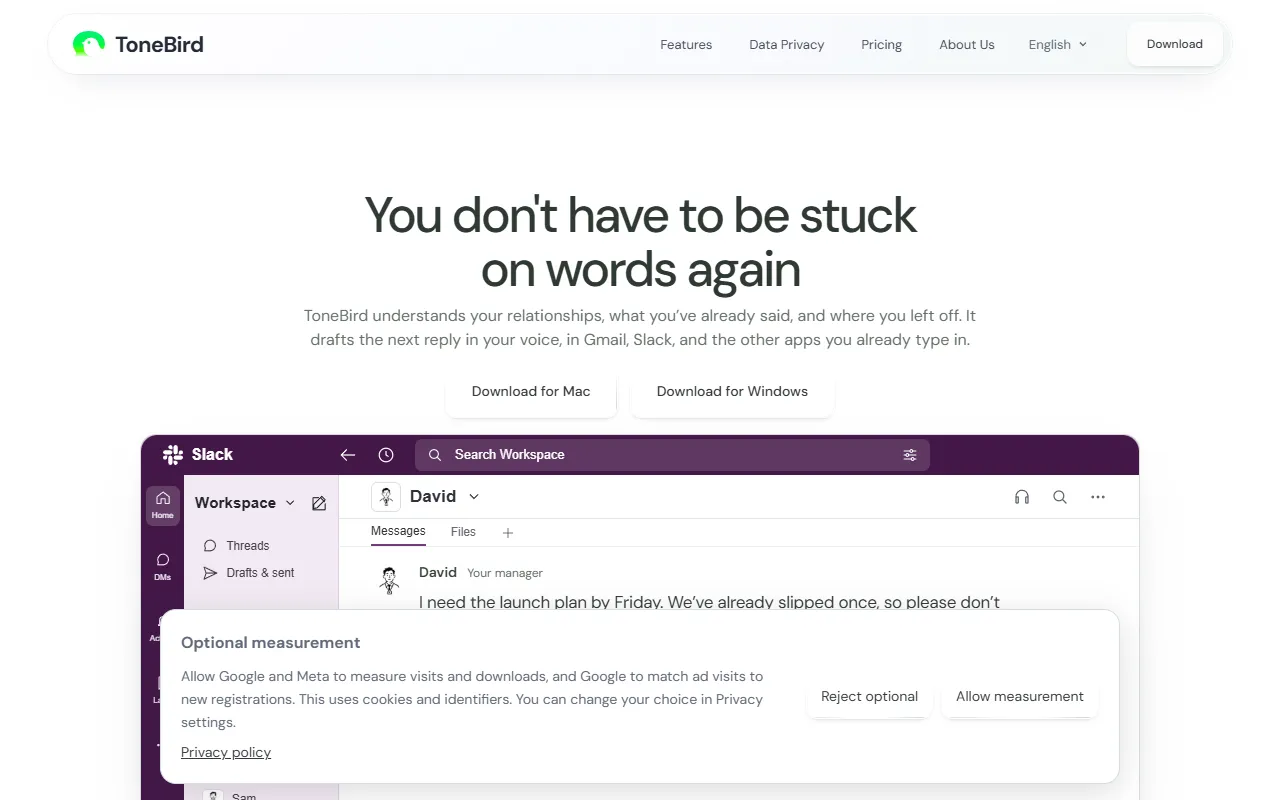Click David's avatar next to message
The image size is (1280, 800).
pos(389,580)
